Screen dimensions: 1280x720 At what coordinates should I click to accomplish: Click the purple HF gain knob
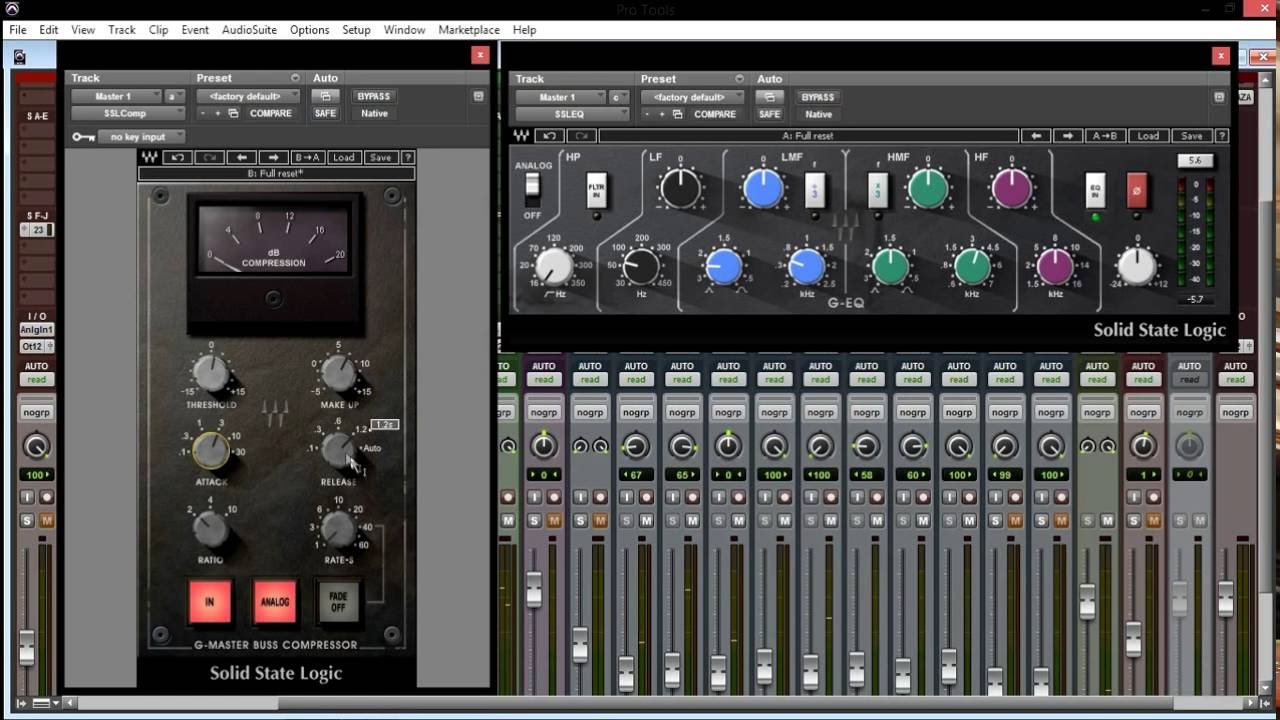click(1011, 189)
